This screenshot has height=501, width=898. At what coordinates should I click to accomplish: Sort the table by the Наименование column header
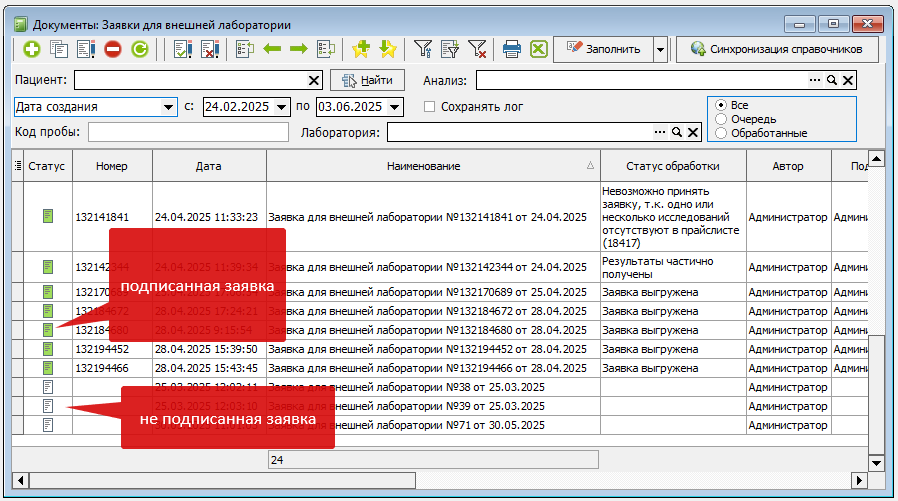pyautogui.click(x=421, y=166)
